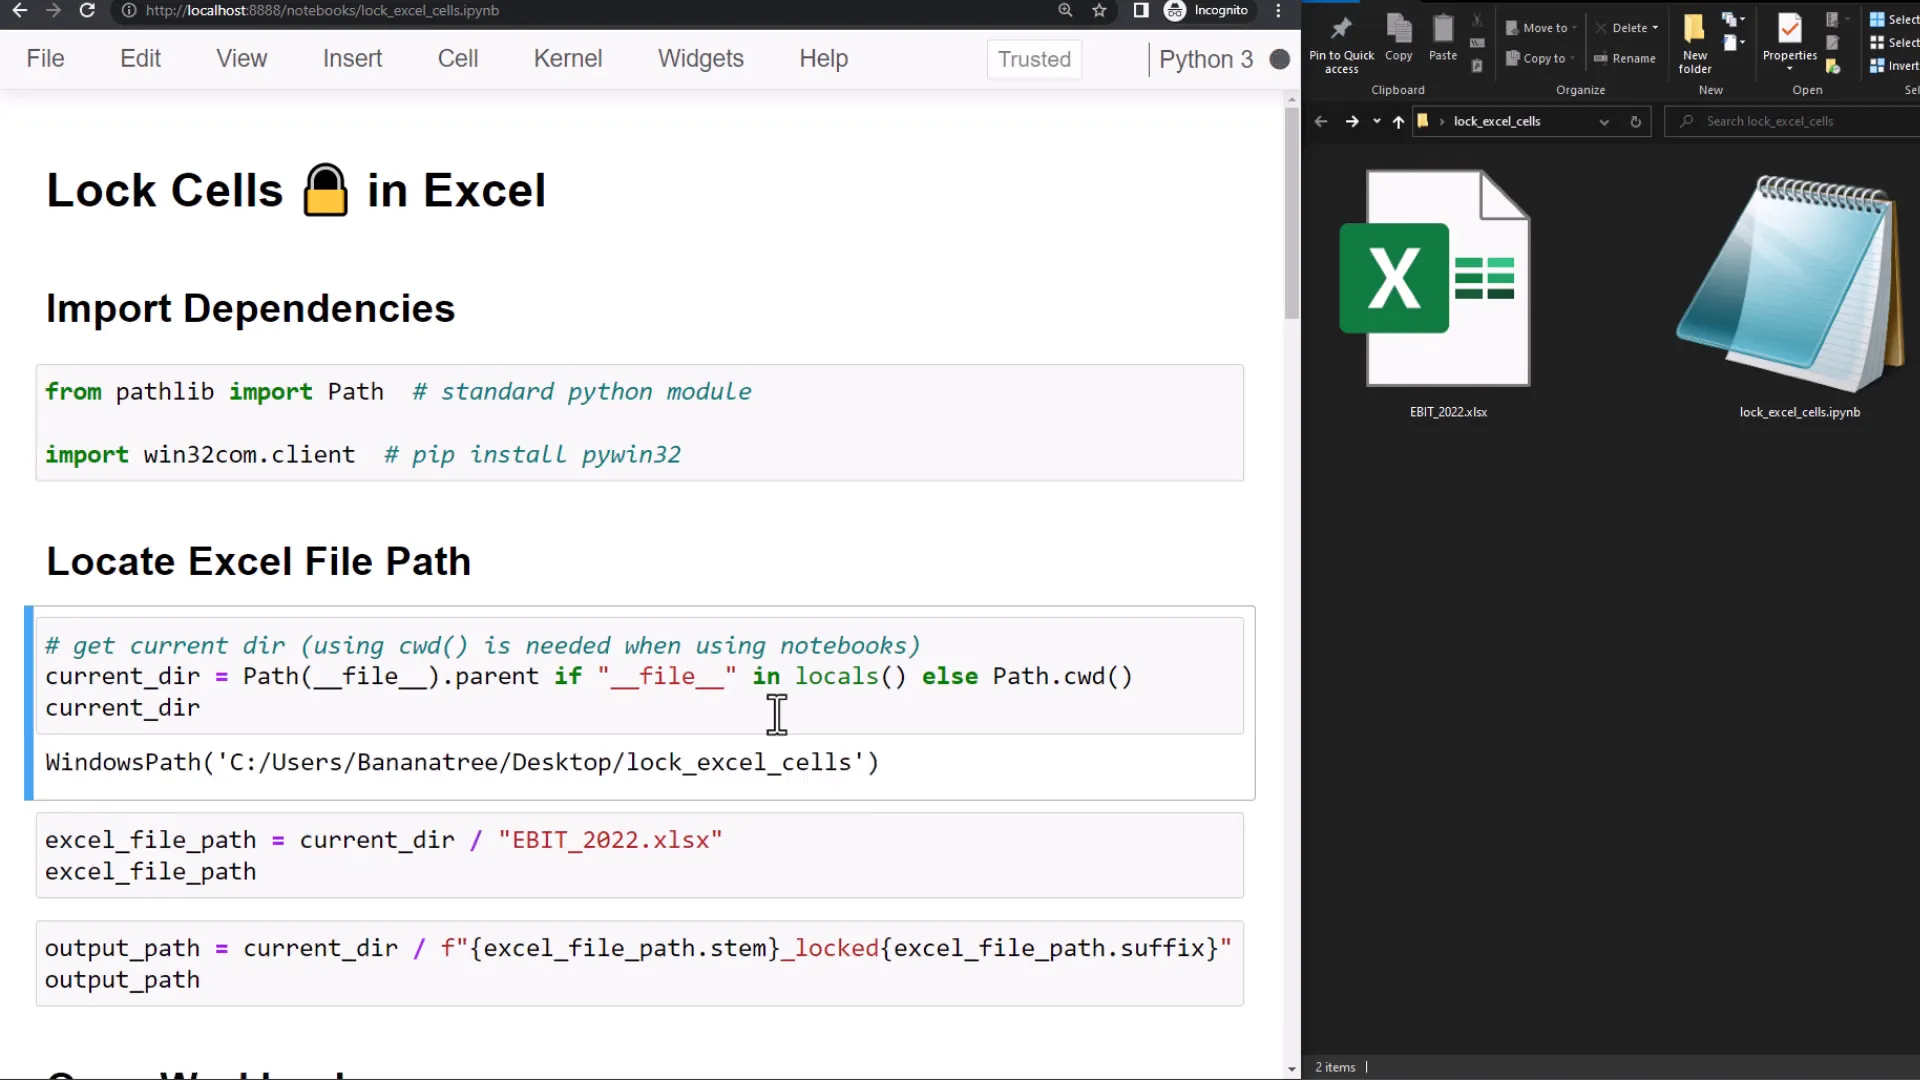Click the notebook scrollbar down arrow
Viewport: 1920px width, 1080px height.
[x=1292, y=1069]
